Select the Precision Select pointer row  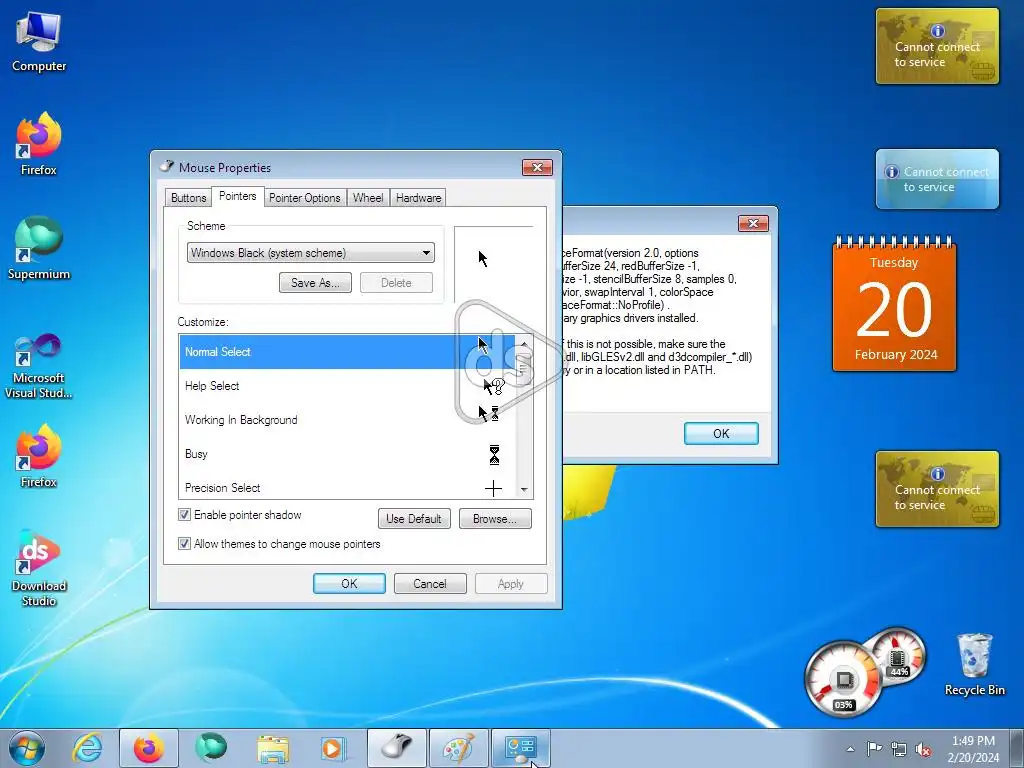347,487
